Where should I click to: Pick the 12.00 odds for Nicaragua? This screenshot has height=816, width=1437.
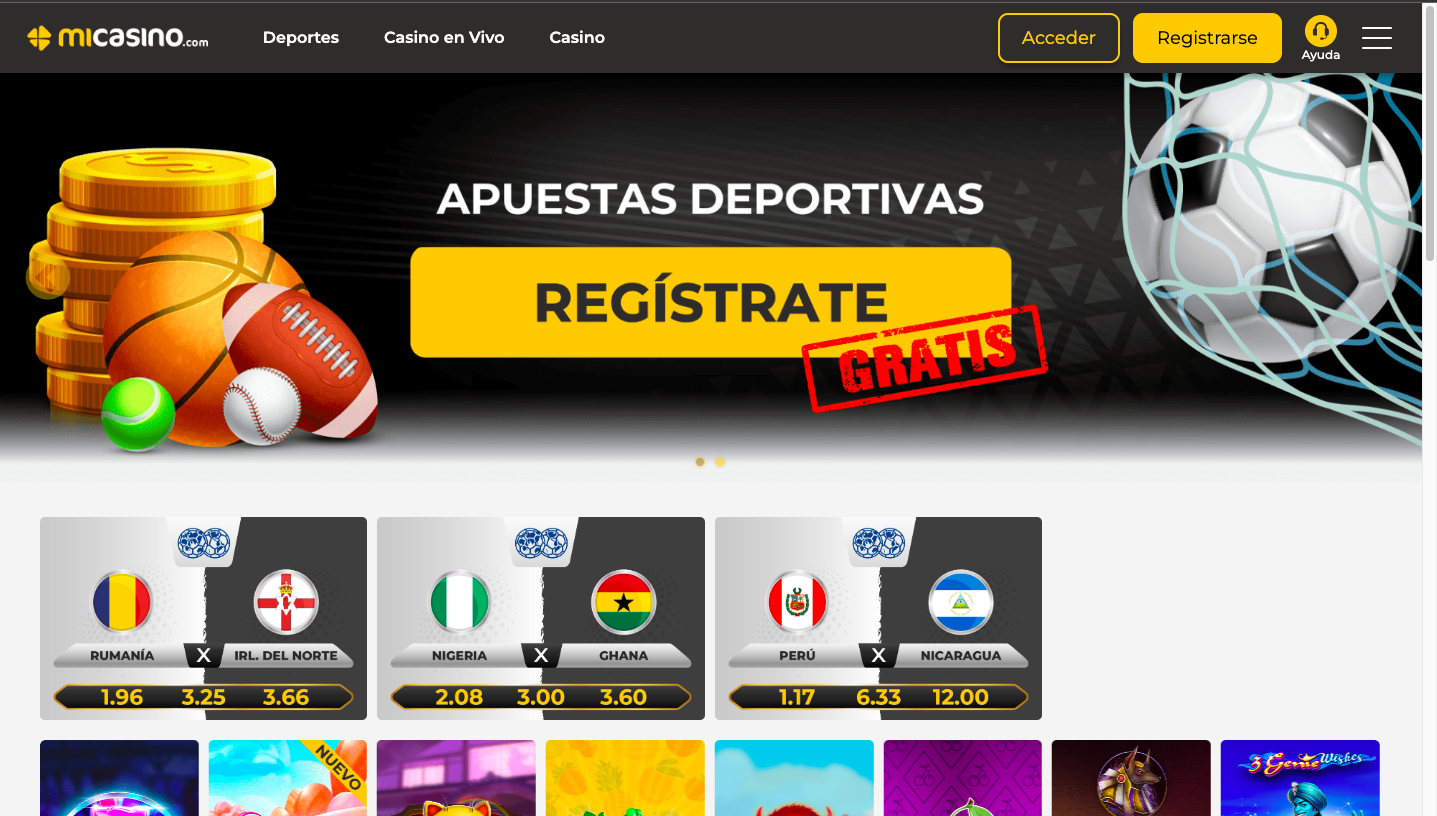coord(960,697)
